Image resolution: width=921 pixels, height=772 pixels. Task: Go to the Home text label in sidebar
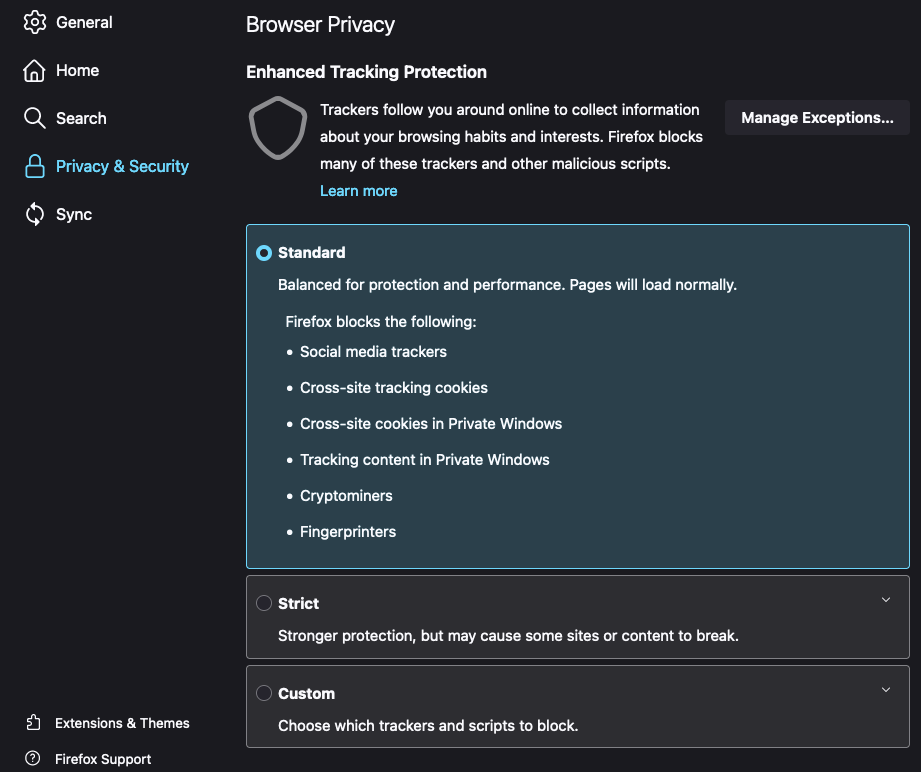77,70
